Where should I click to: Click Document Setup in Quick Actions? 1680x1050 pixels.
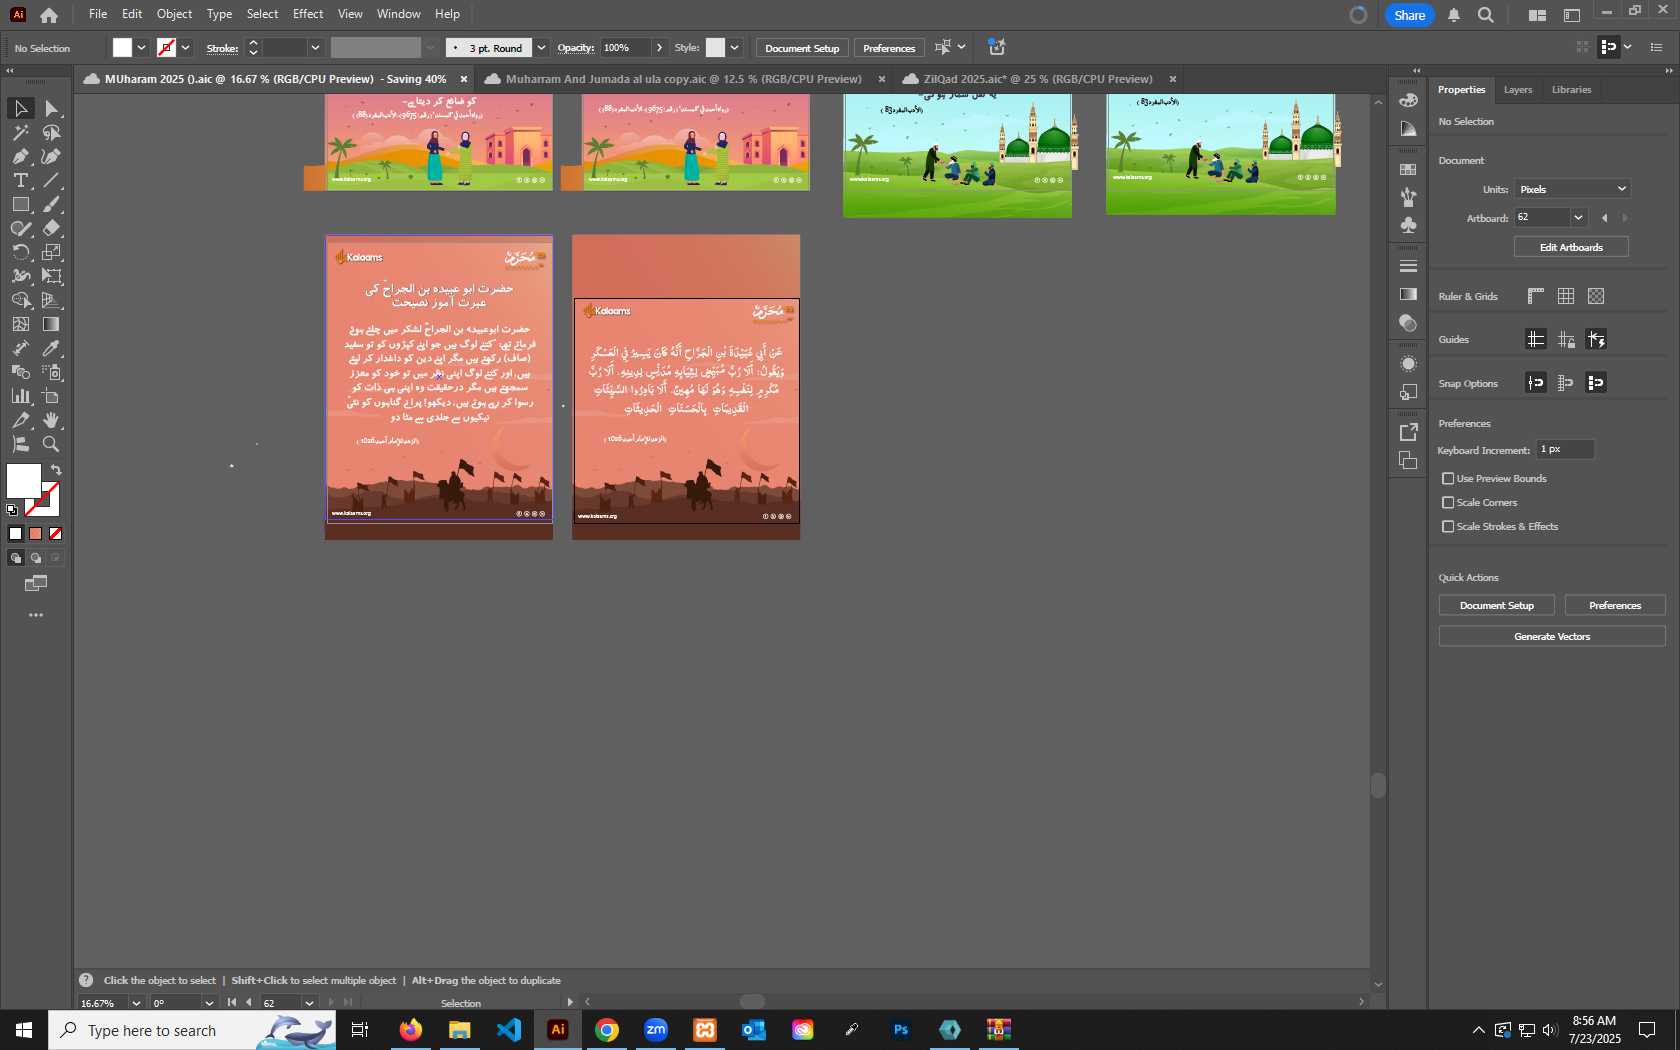pyautogui.click(x=1496, y=605)
